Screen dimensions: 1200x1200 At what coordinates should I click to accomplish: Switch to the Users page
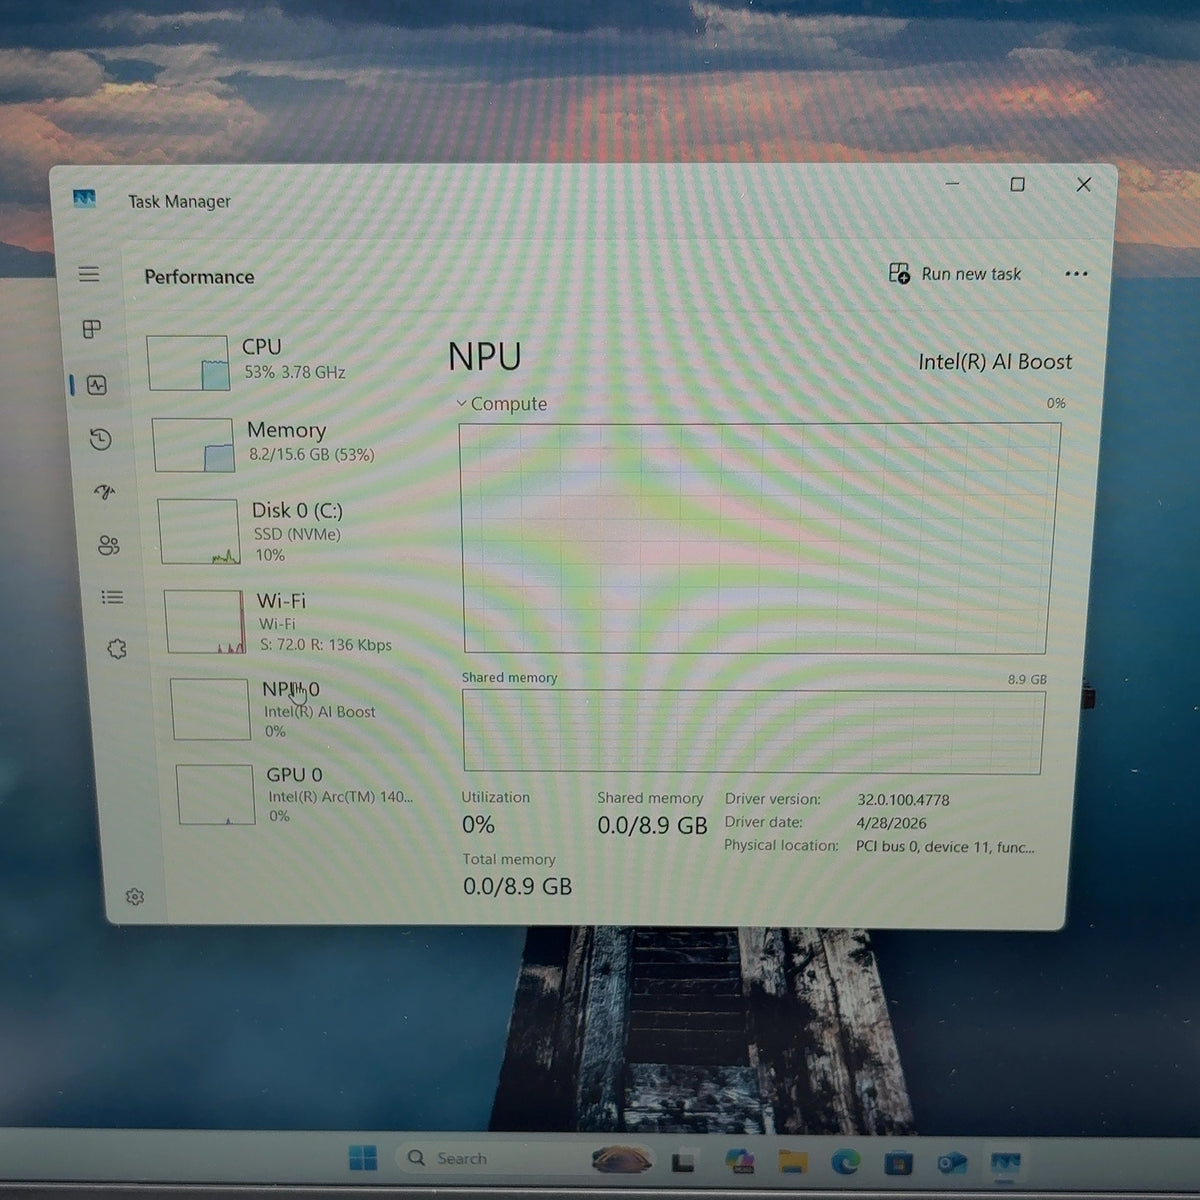coord(108,545)
